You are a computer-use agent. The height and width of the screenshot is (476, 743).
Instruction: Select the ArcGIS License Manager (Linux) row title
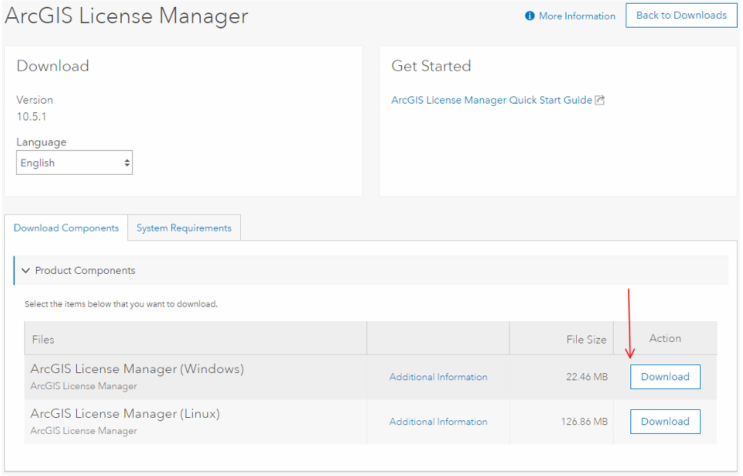(x=125, y=414)
